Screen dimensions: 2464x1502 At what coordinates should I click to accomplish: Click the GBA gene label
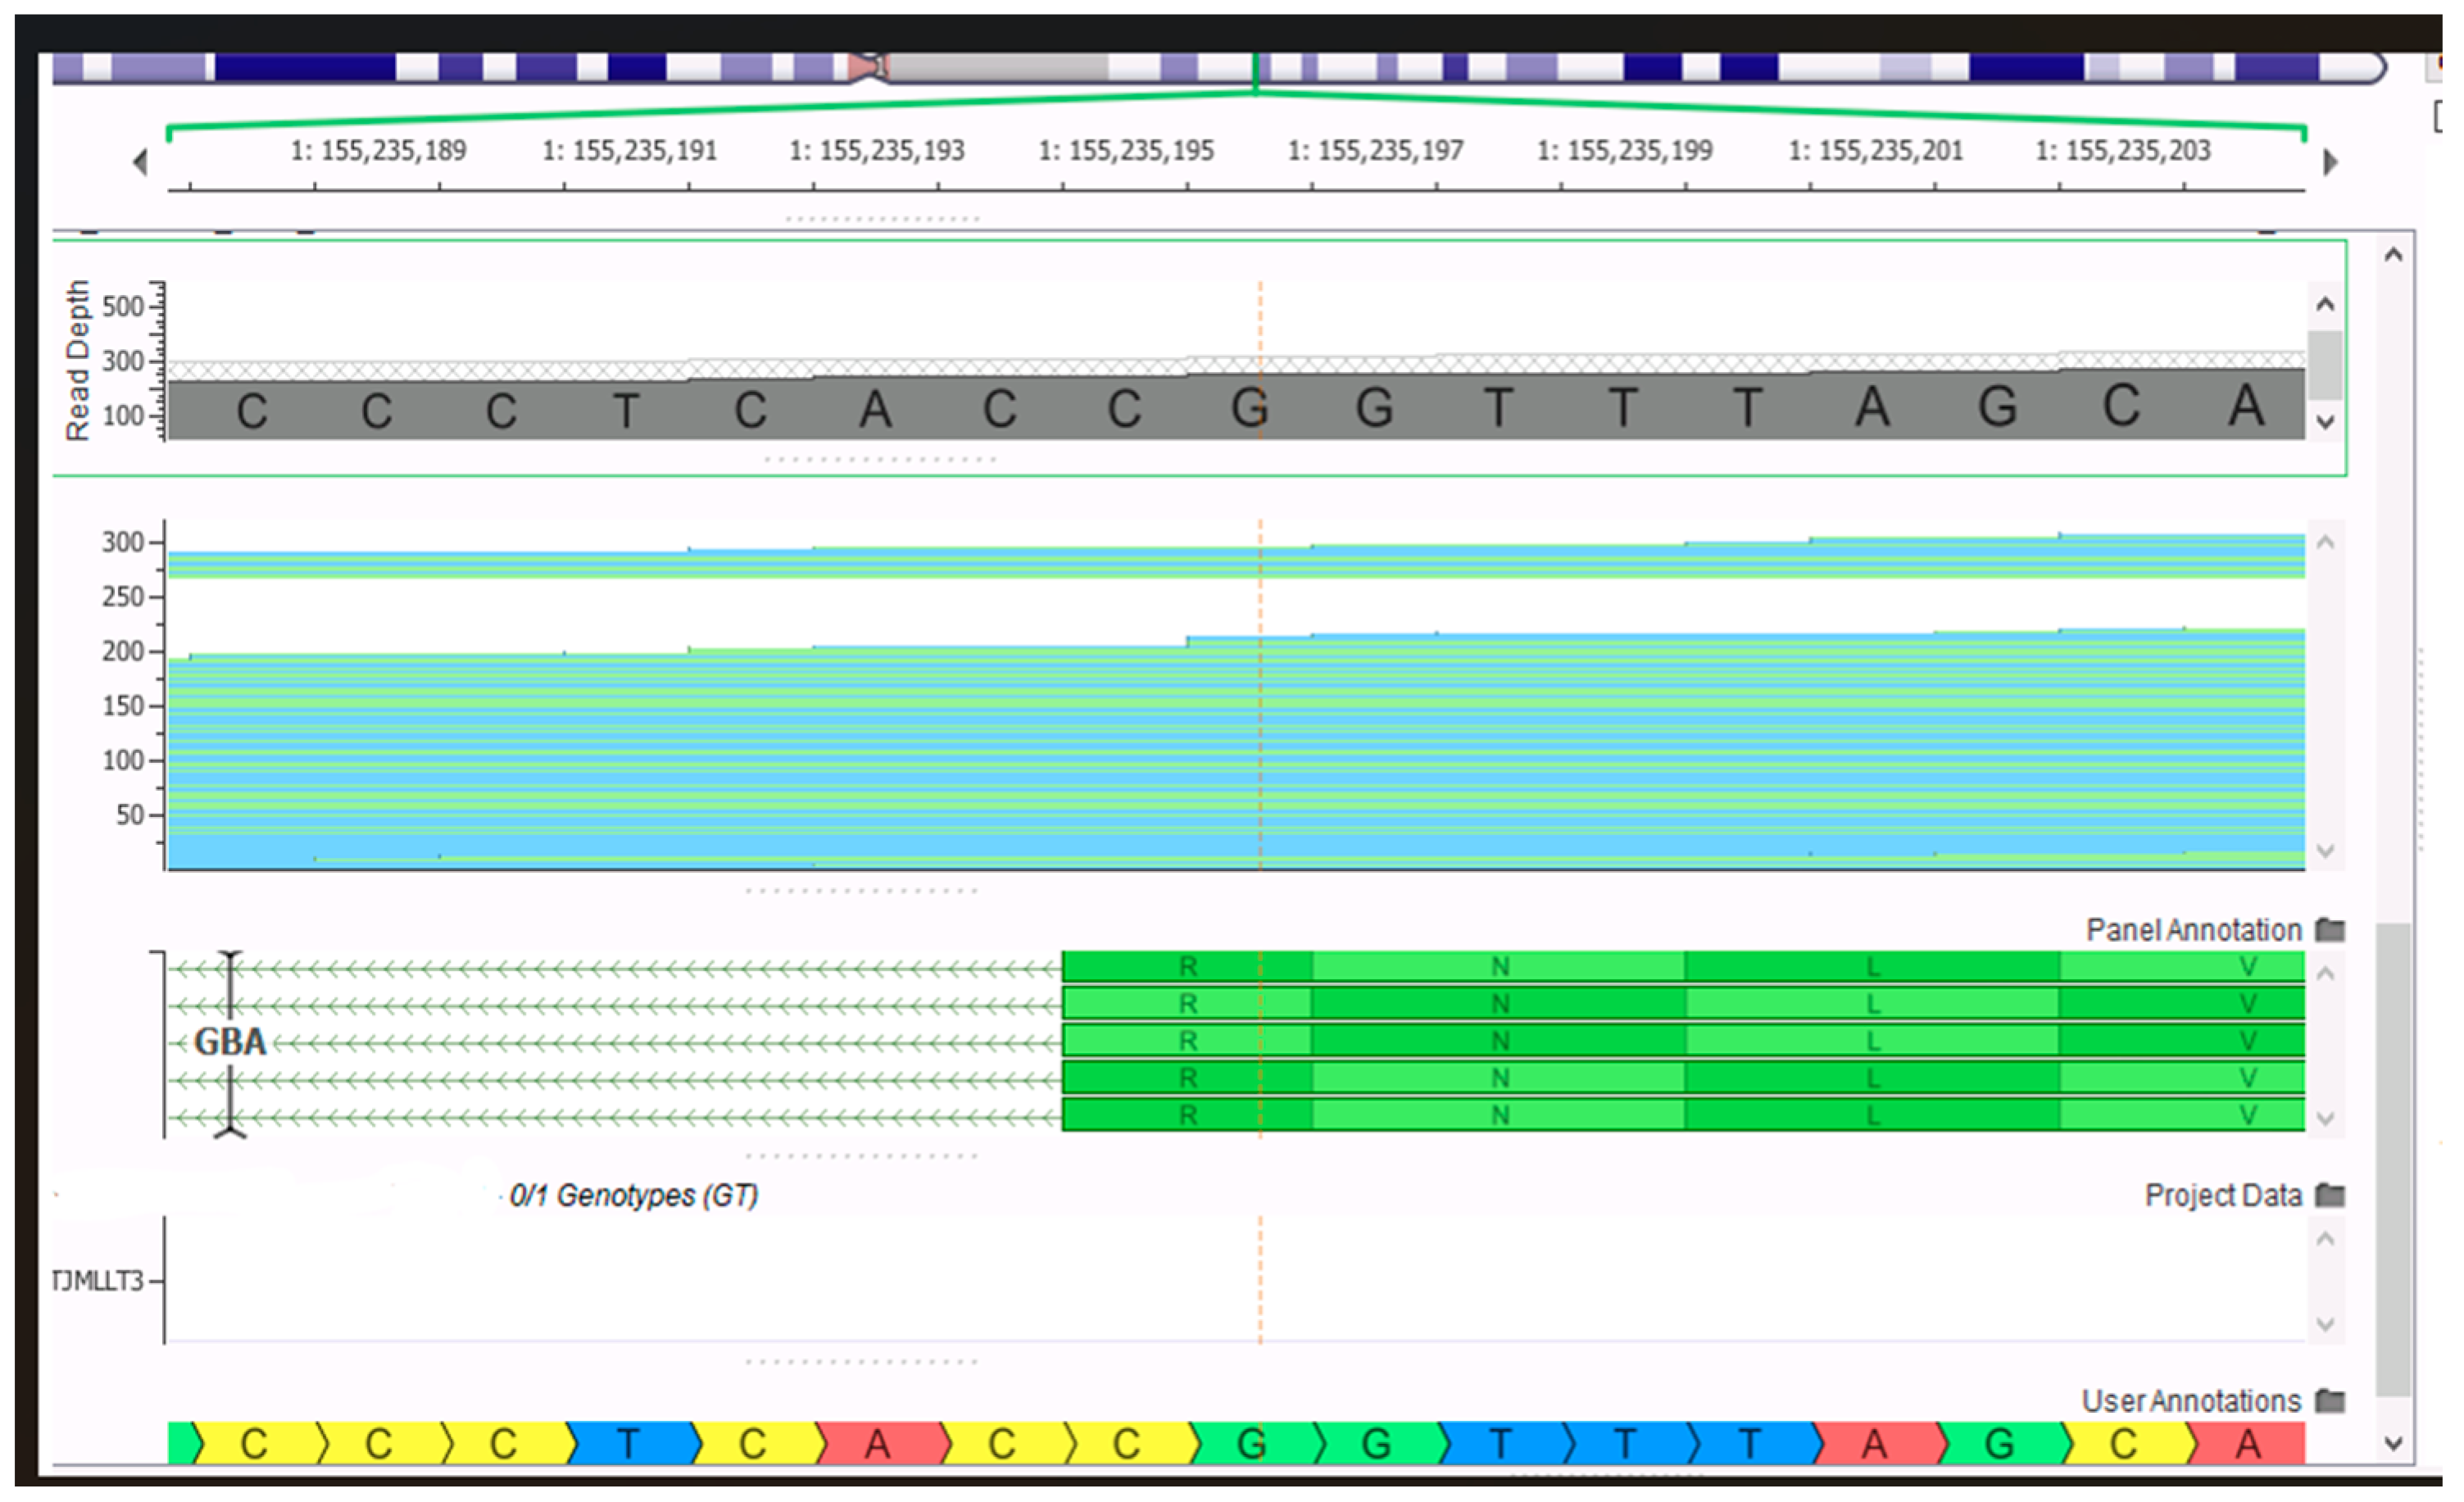230,1042
